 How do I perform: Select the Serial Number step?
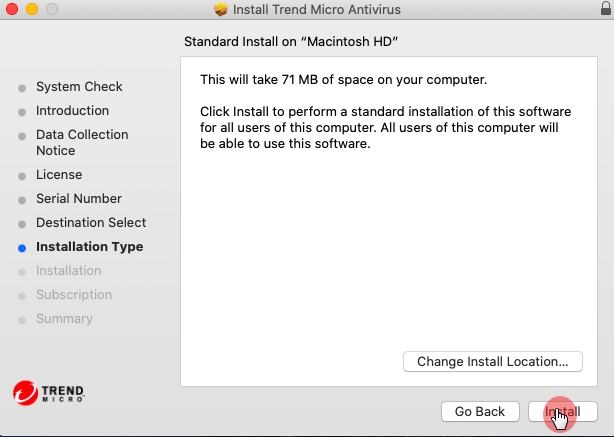(x=79, y=199)
